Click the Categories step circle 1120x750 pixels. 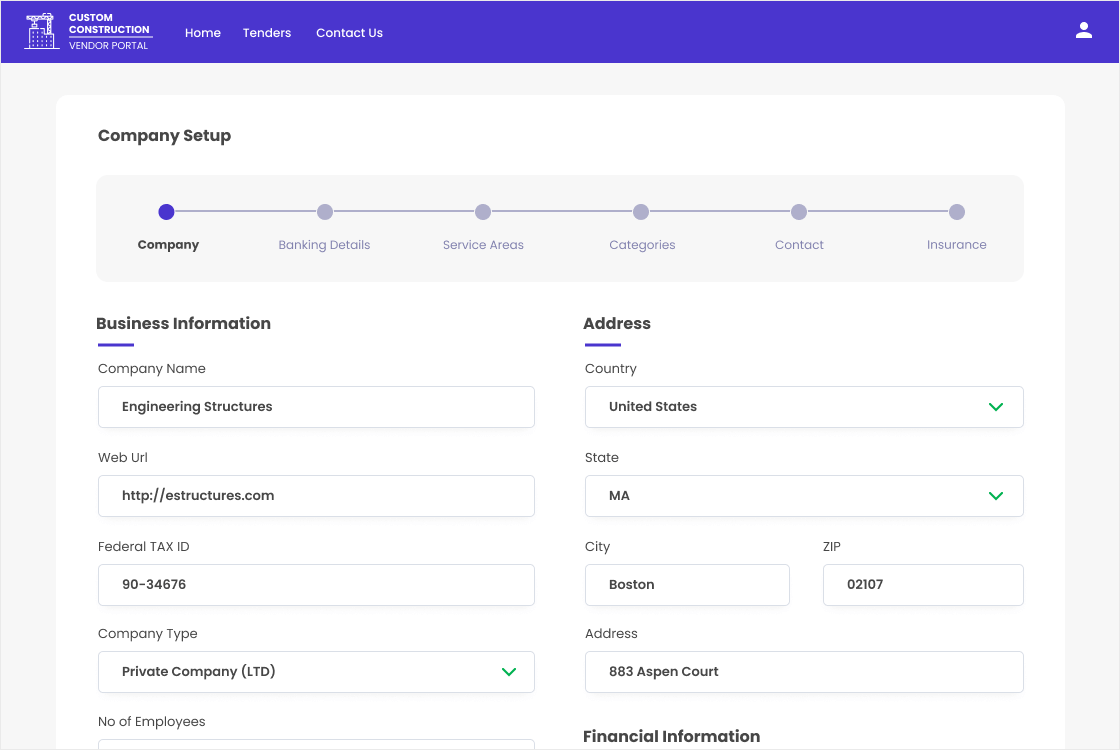641,212
